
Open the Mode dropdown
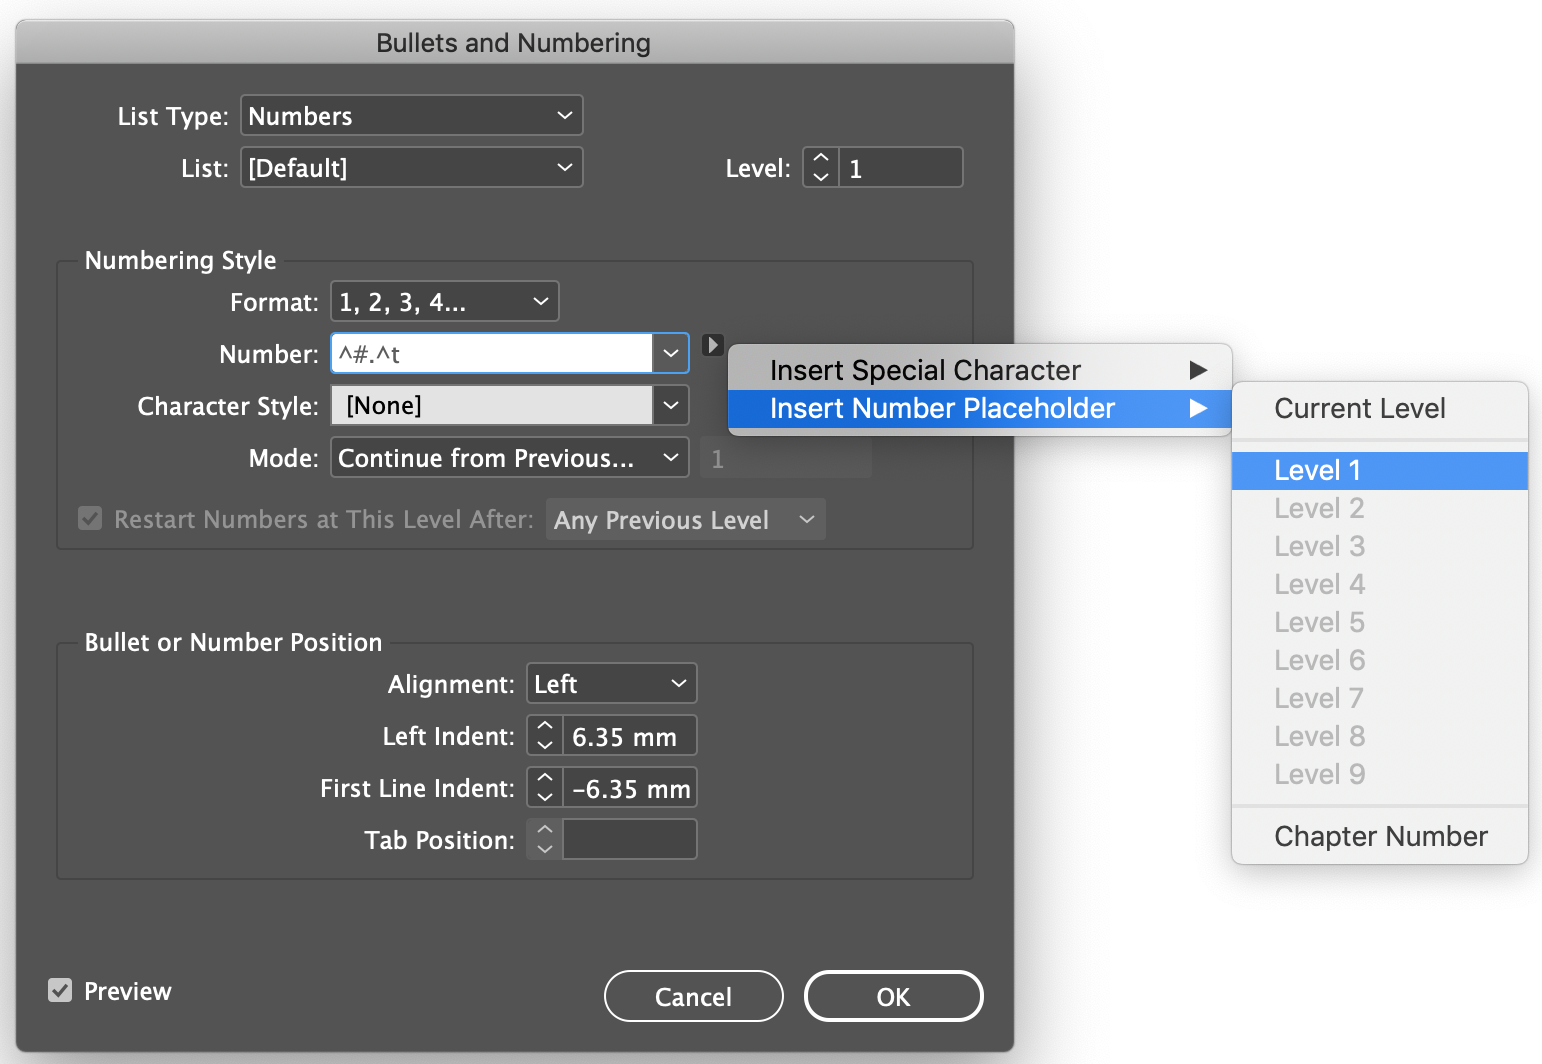point(509,458)
